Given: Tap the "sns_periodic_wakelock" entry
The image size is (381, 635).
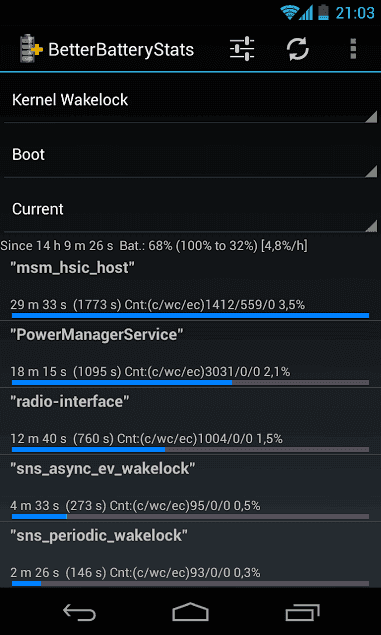Looking at the screenshot, I should point(190,555).
